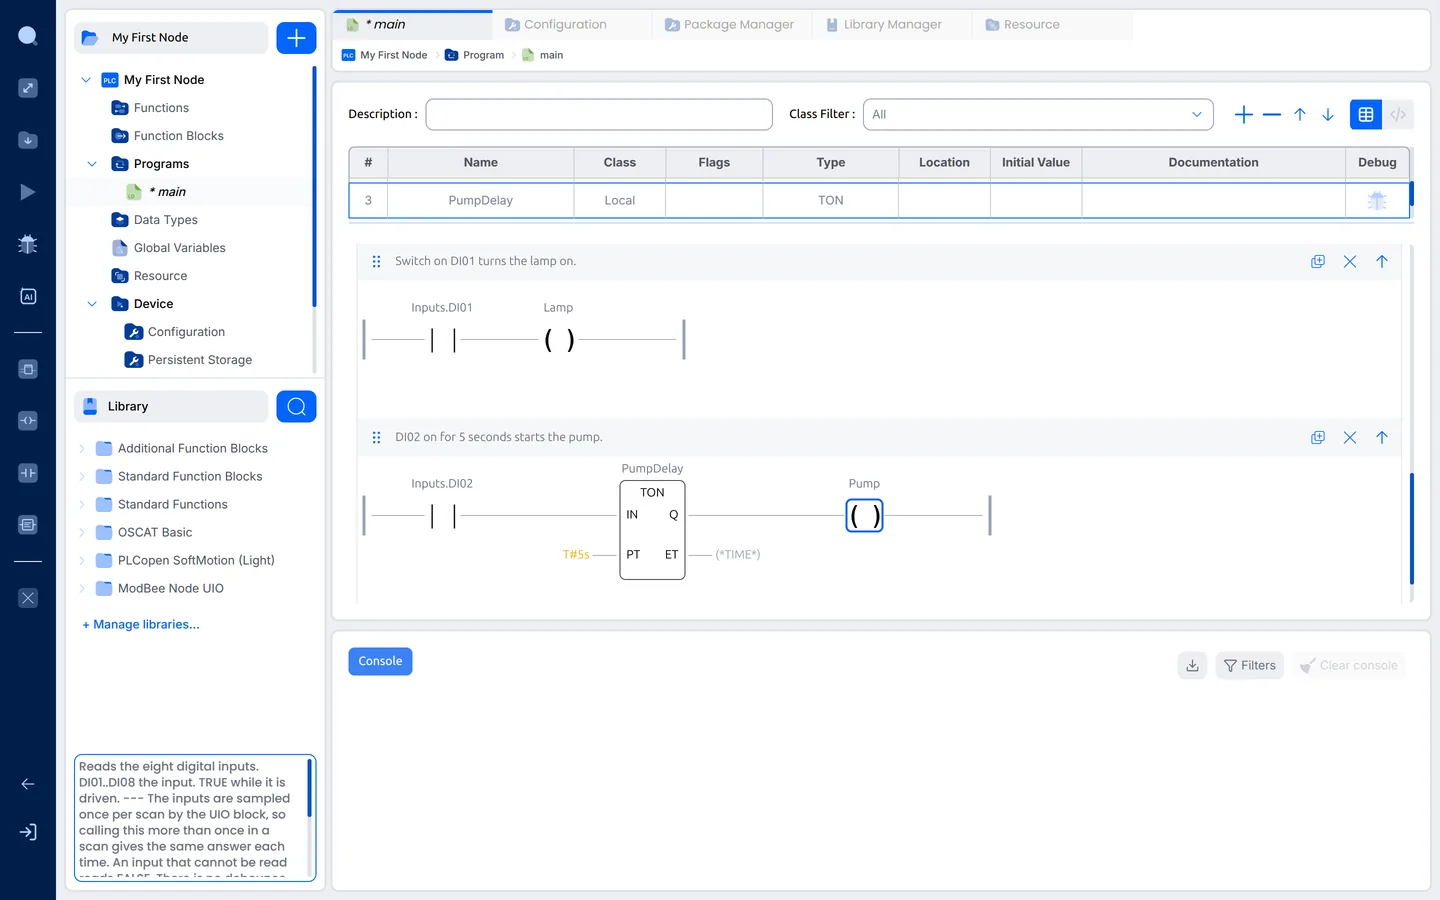Expand the ModBee Node UIO library
Image resolution: width=1440 pixels, height=900 pixels.
(x=82, y=589)
